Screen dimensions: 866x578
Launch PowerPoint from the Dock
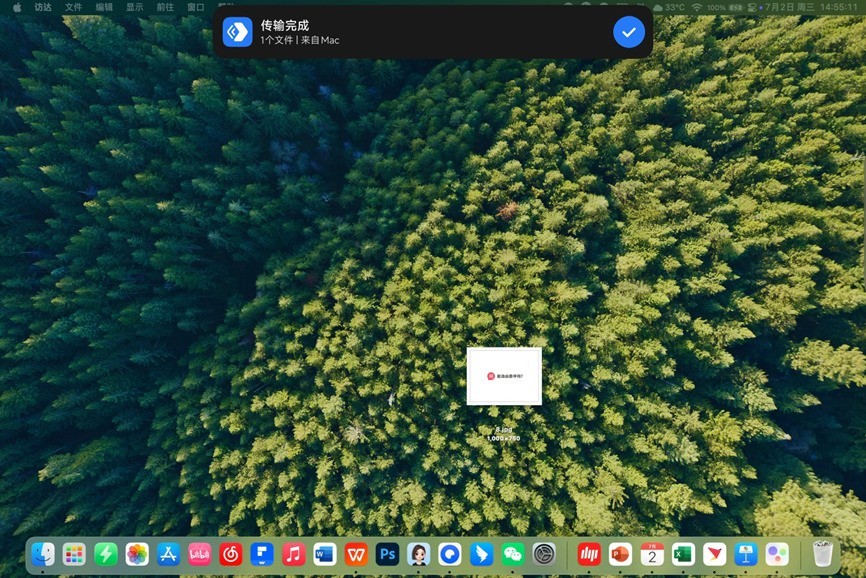(620, 552)
